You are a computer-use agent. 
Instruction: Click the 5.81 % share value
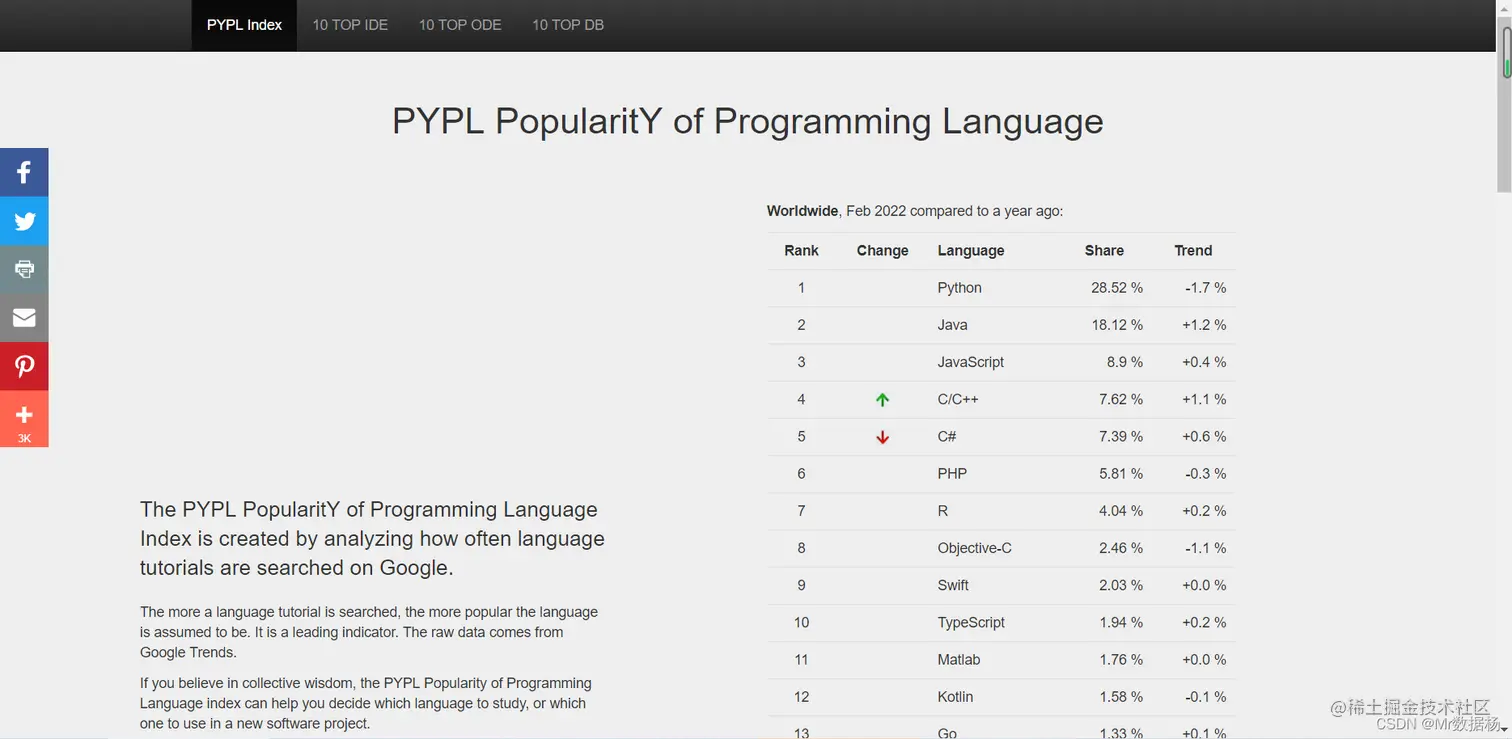[x=1121, y=474]
